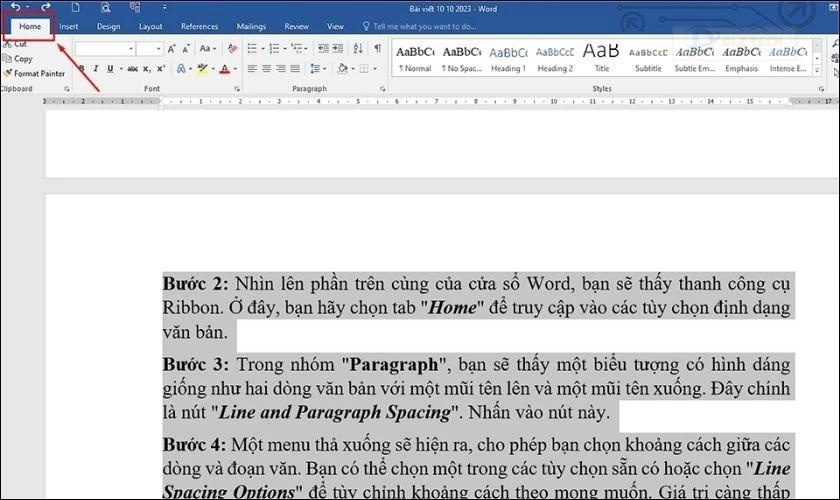Apply the Emphasis style
The width and height of the screenshot is (840, 500).
[741, 58]
